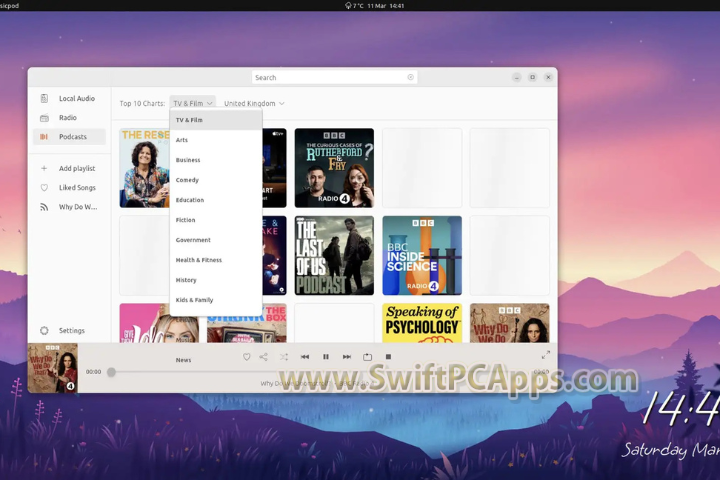Share the current episode

264,357
